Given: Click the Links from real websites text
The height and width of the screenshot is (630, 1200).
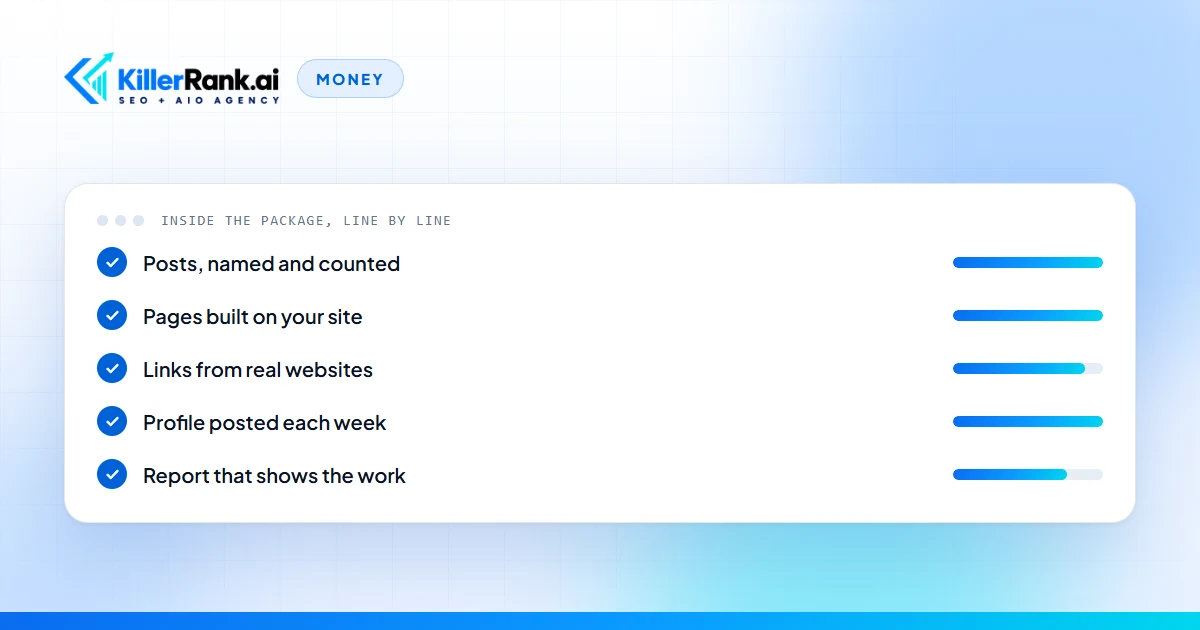Looking at the screenshot, I should [258, 370].
